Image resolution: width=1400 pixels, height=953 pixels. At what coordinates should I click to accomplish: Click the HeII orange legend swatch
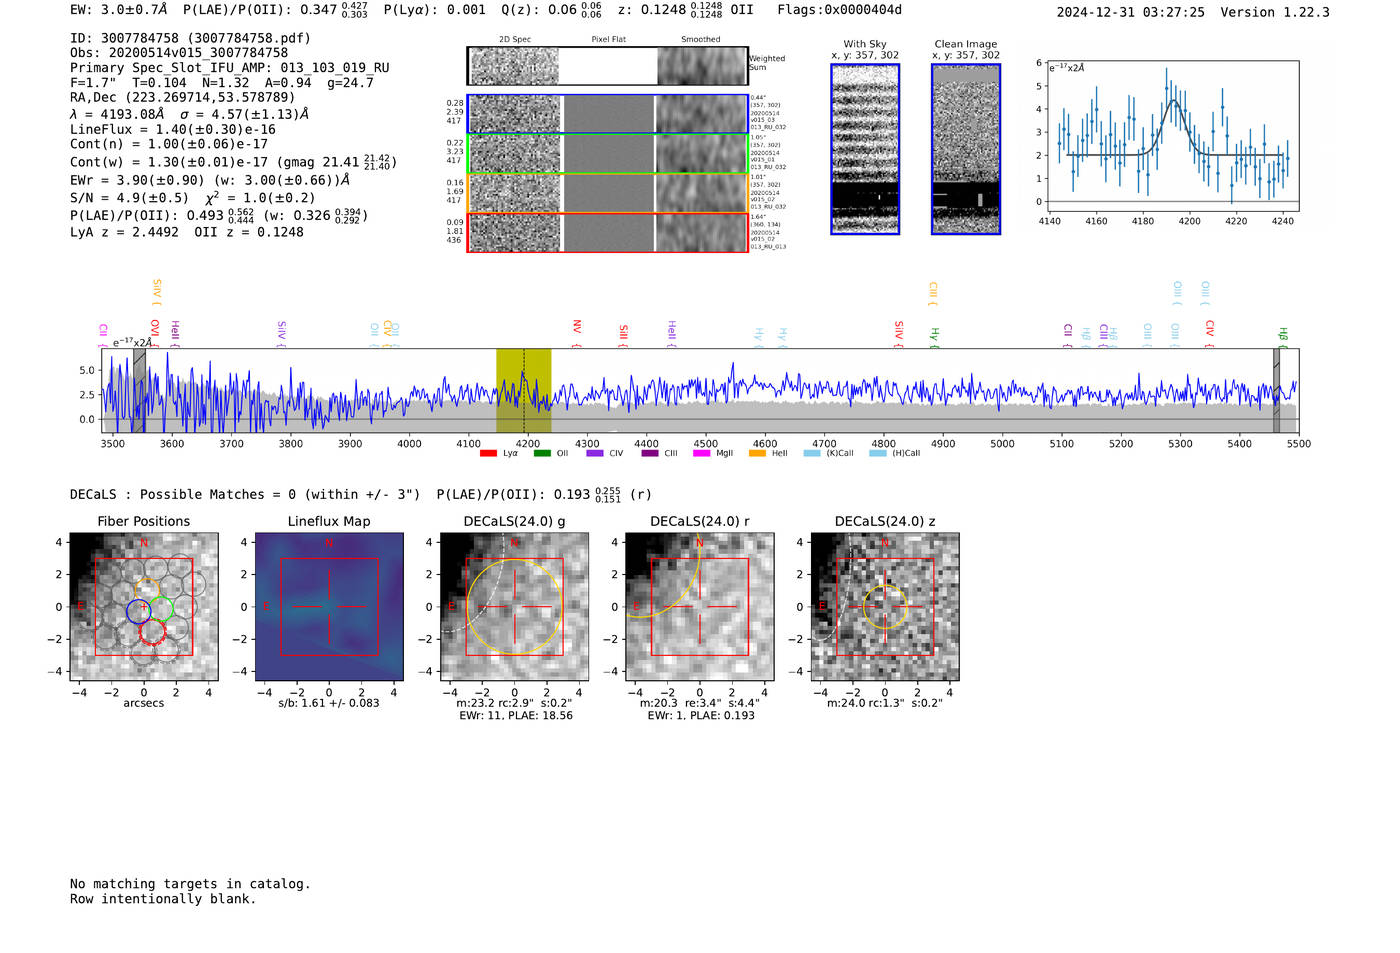click(x=757, y=454)
